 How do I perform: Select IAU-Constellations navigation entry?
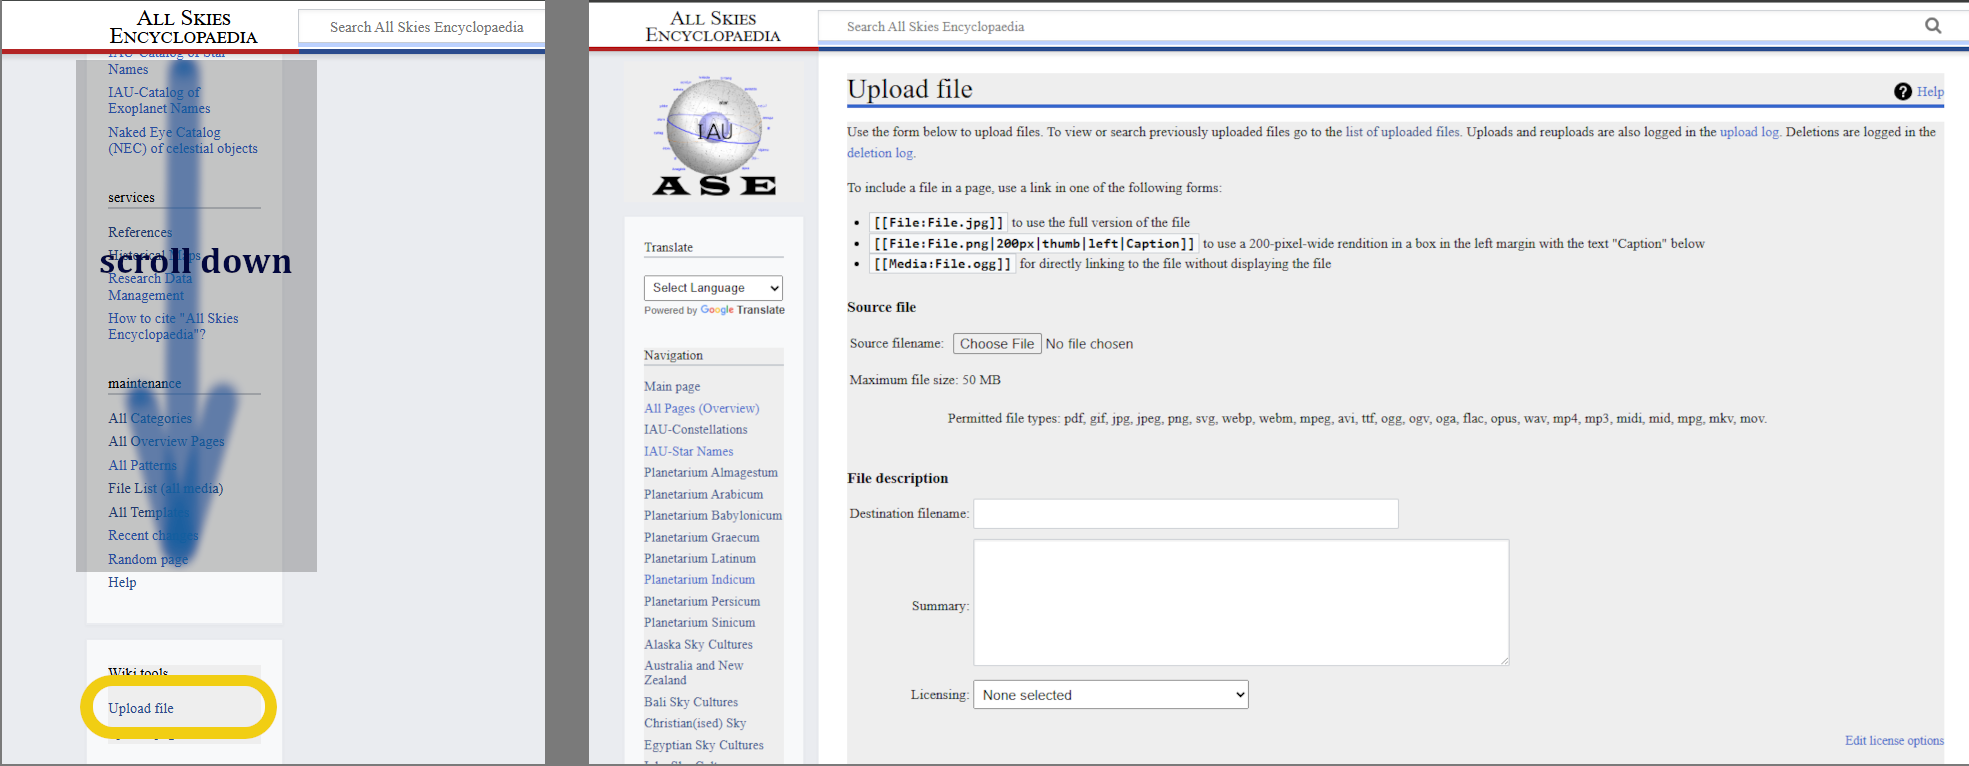point(695,430)
